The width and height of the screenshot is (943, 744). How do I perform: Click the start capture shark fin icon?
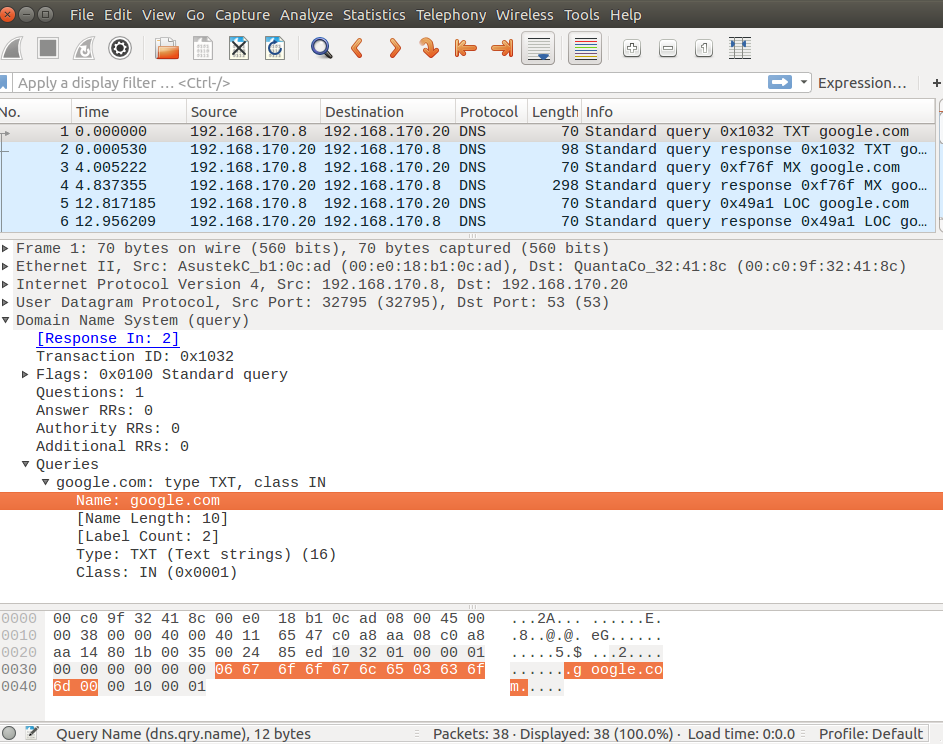[x=14, y=48]
